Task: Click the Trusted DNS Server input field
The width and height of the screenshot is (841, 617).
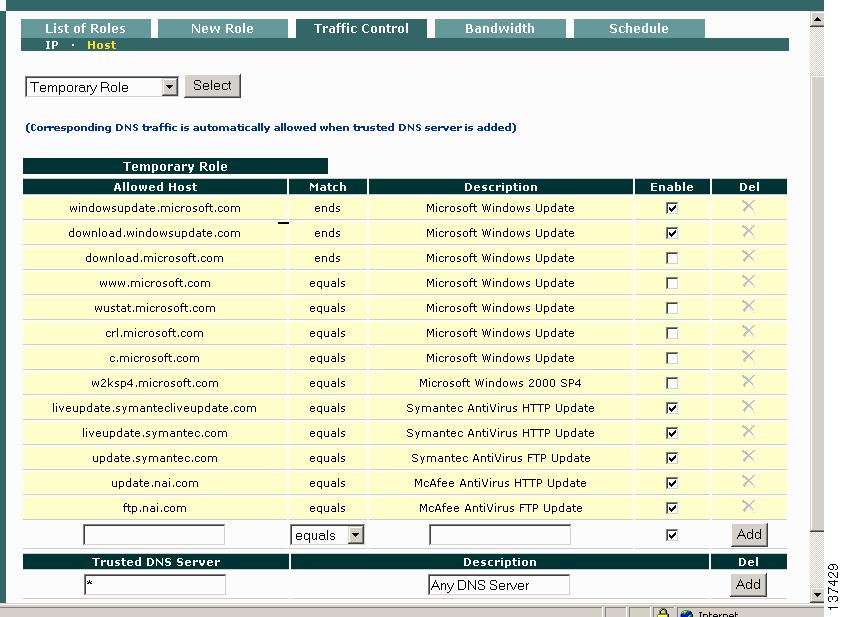Action: [x=155, y=585]
